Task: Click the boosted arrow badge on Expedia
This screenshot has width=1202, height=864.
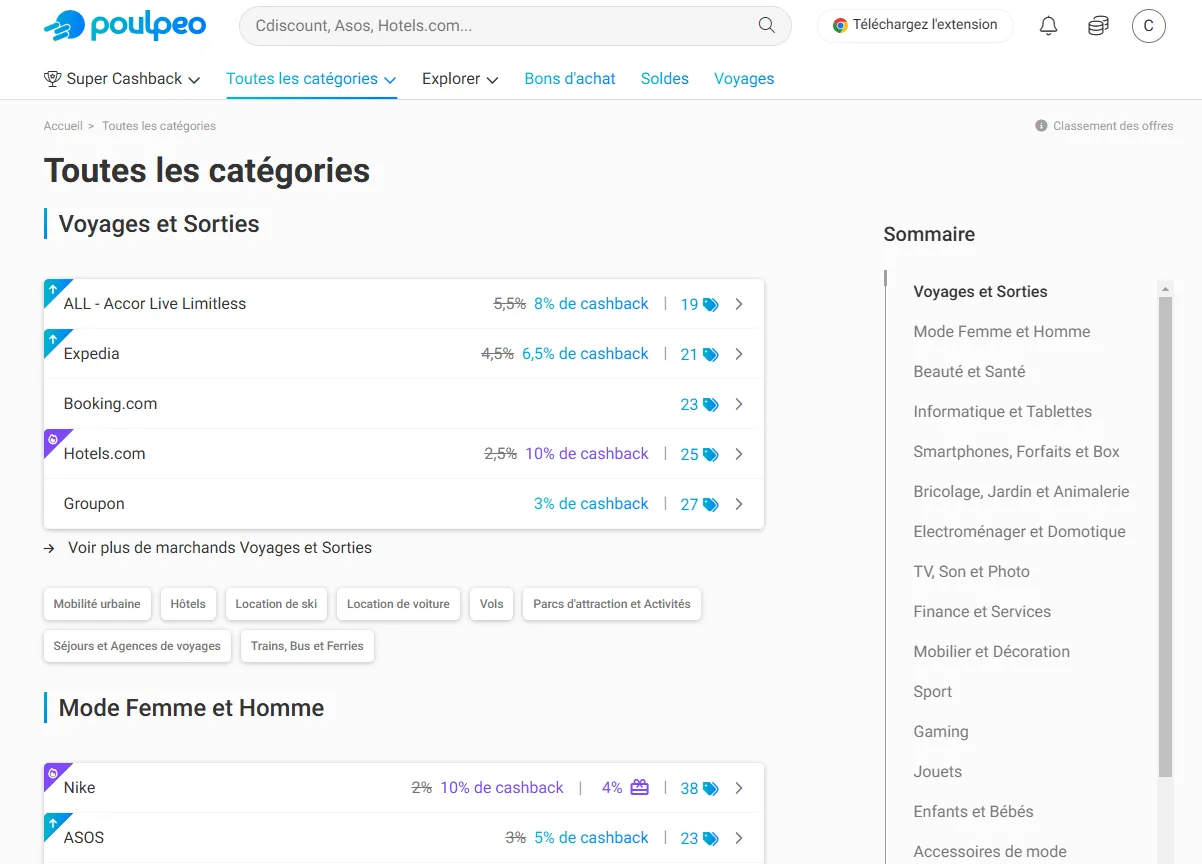Action: click(x=54, y=339)
